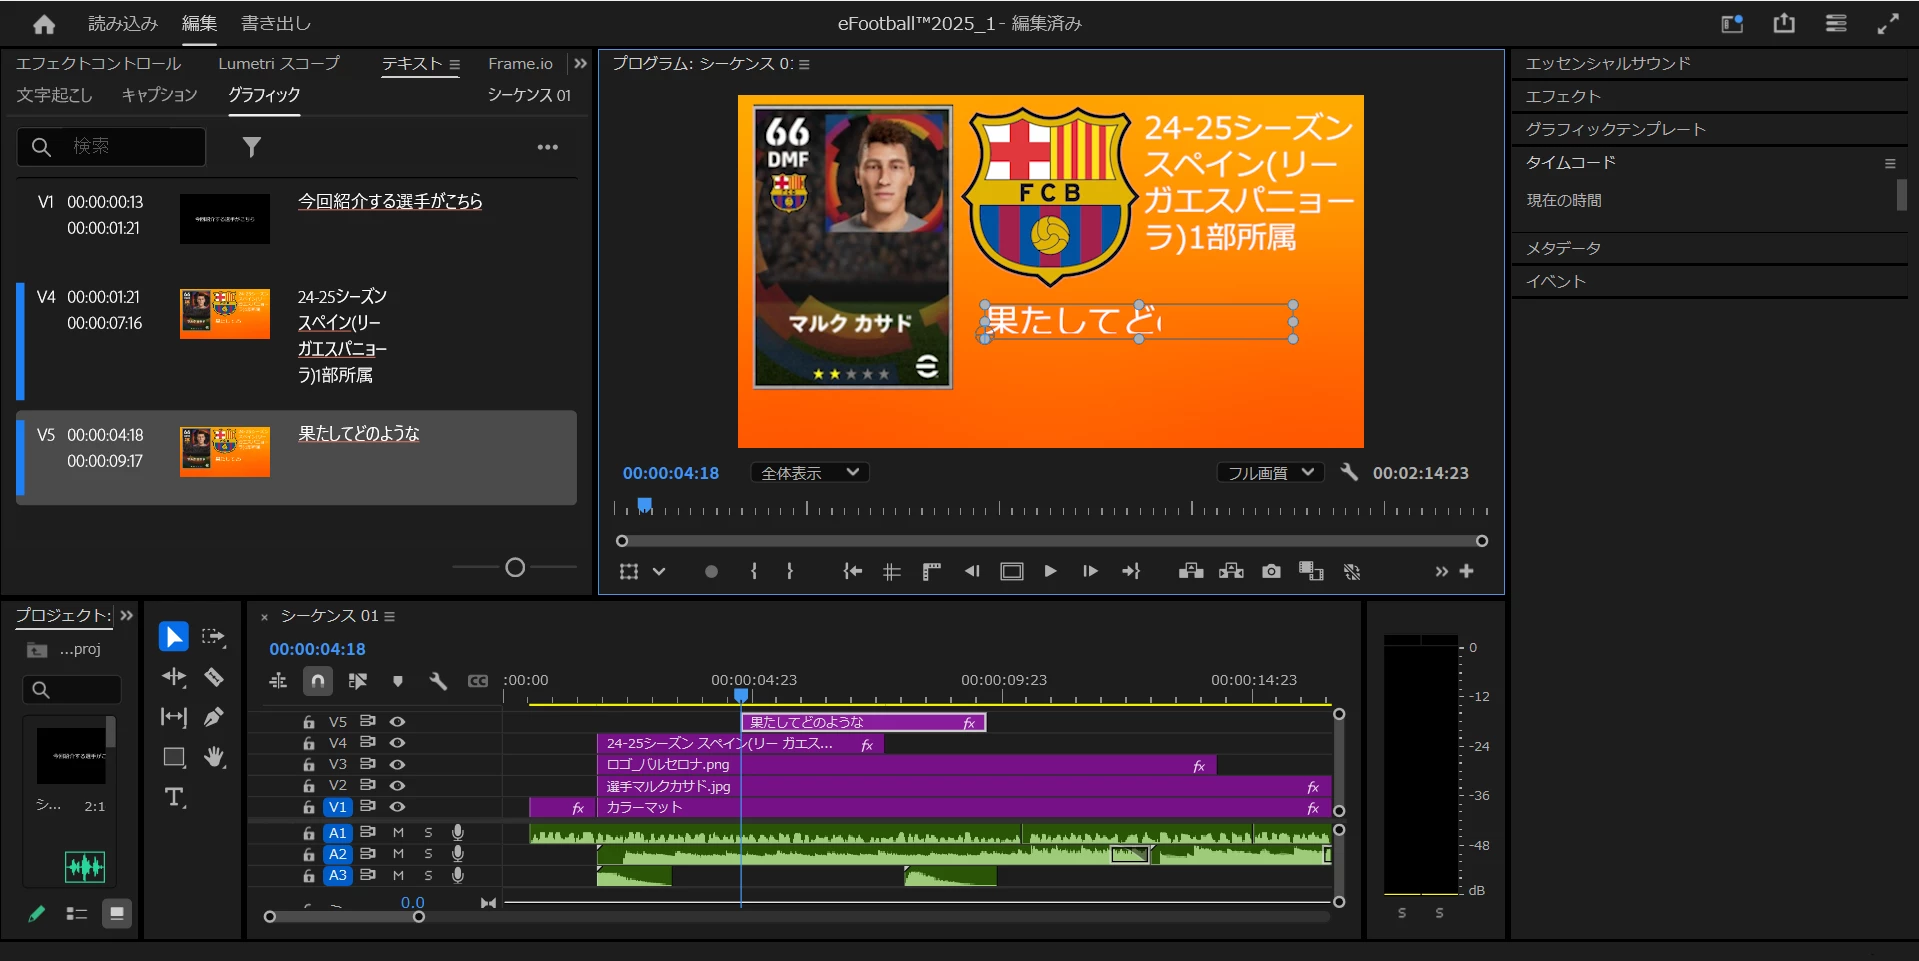Maximize video output with fullscreen arrows icon
The width and height of the screenshot is (1919, 961).
pos(1888,23)
